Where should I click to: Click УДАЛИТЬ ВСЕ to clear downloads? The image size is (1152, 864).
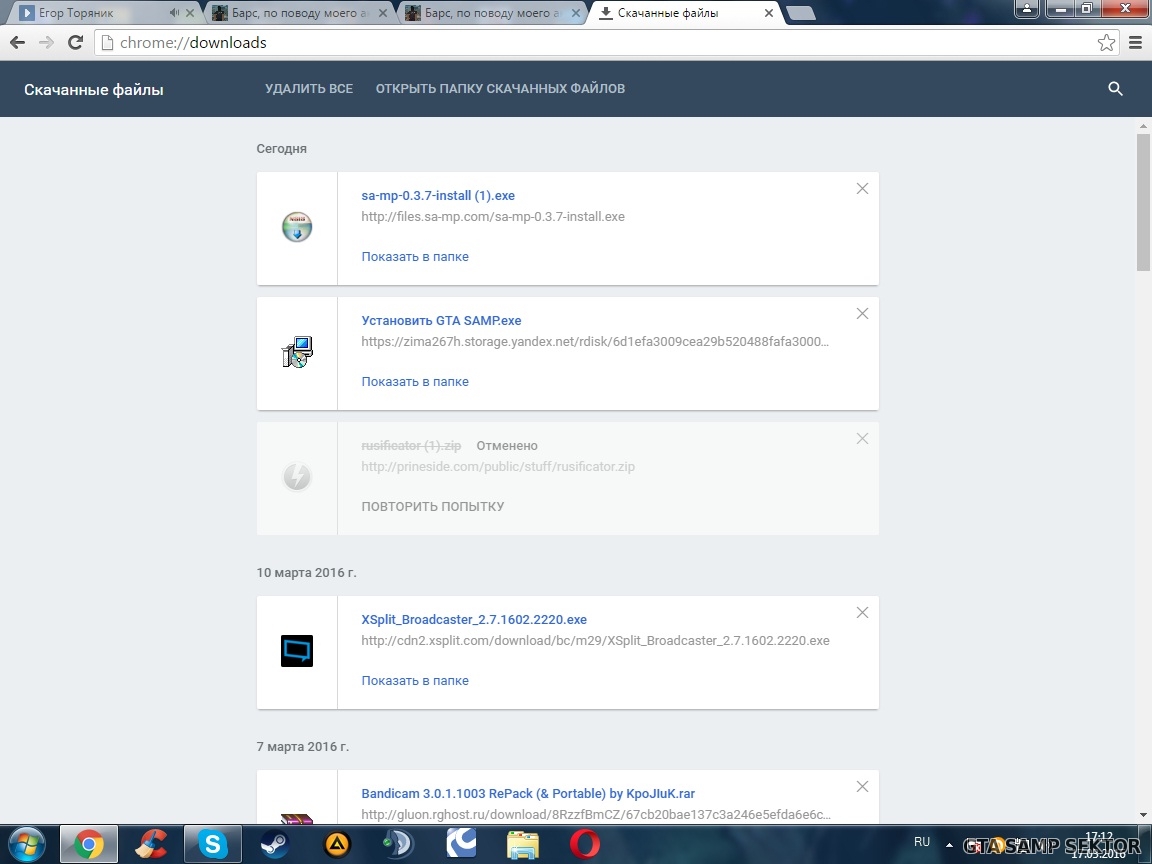point(309,89)
